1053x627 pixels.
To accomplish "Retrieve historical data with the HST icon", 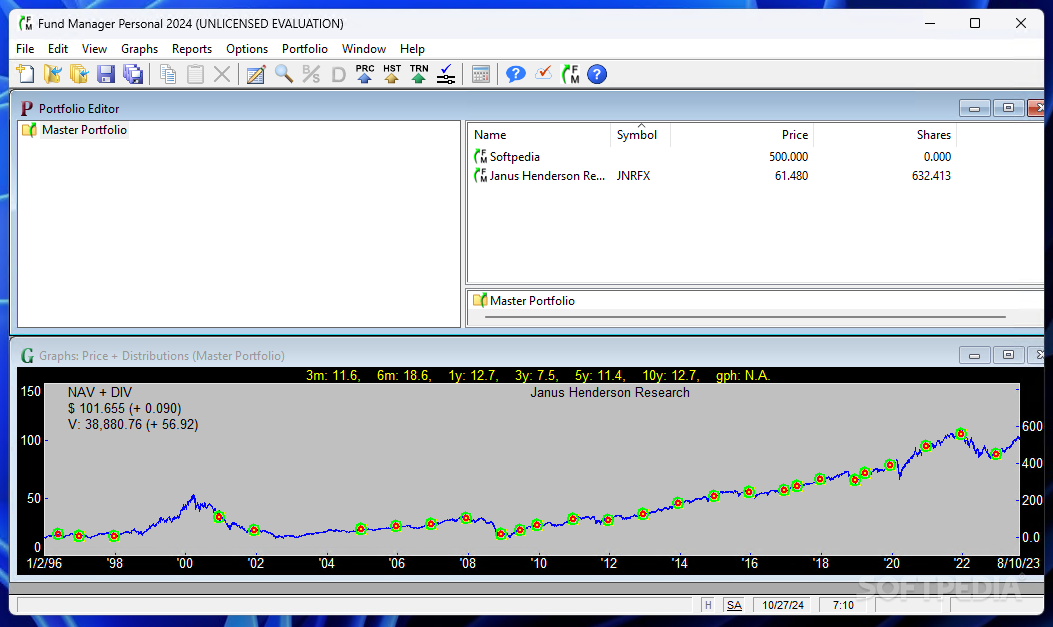I will tap(392, 74).
